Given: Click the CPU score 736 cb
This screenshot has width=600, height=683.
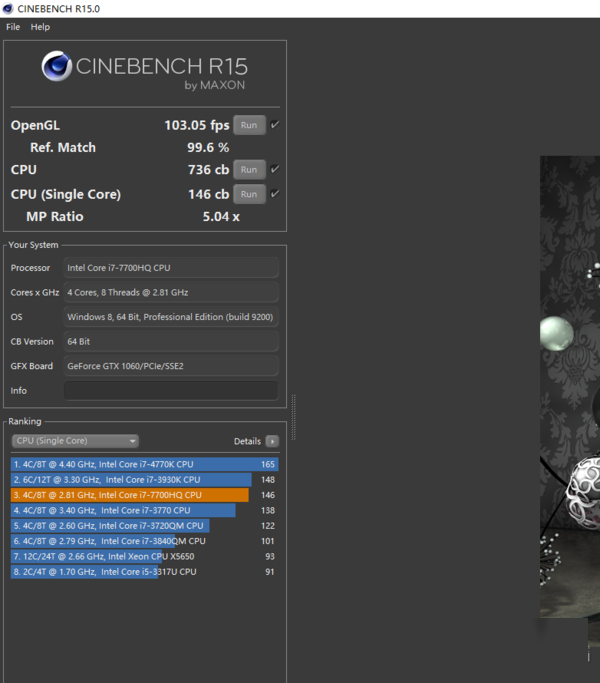Looking at the screenshot, I should [x=208, y=170].
